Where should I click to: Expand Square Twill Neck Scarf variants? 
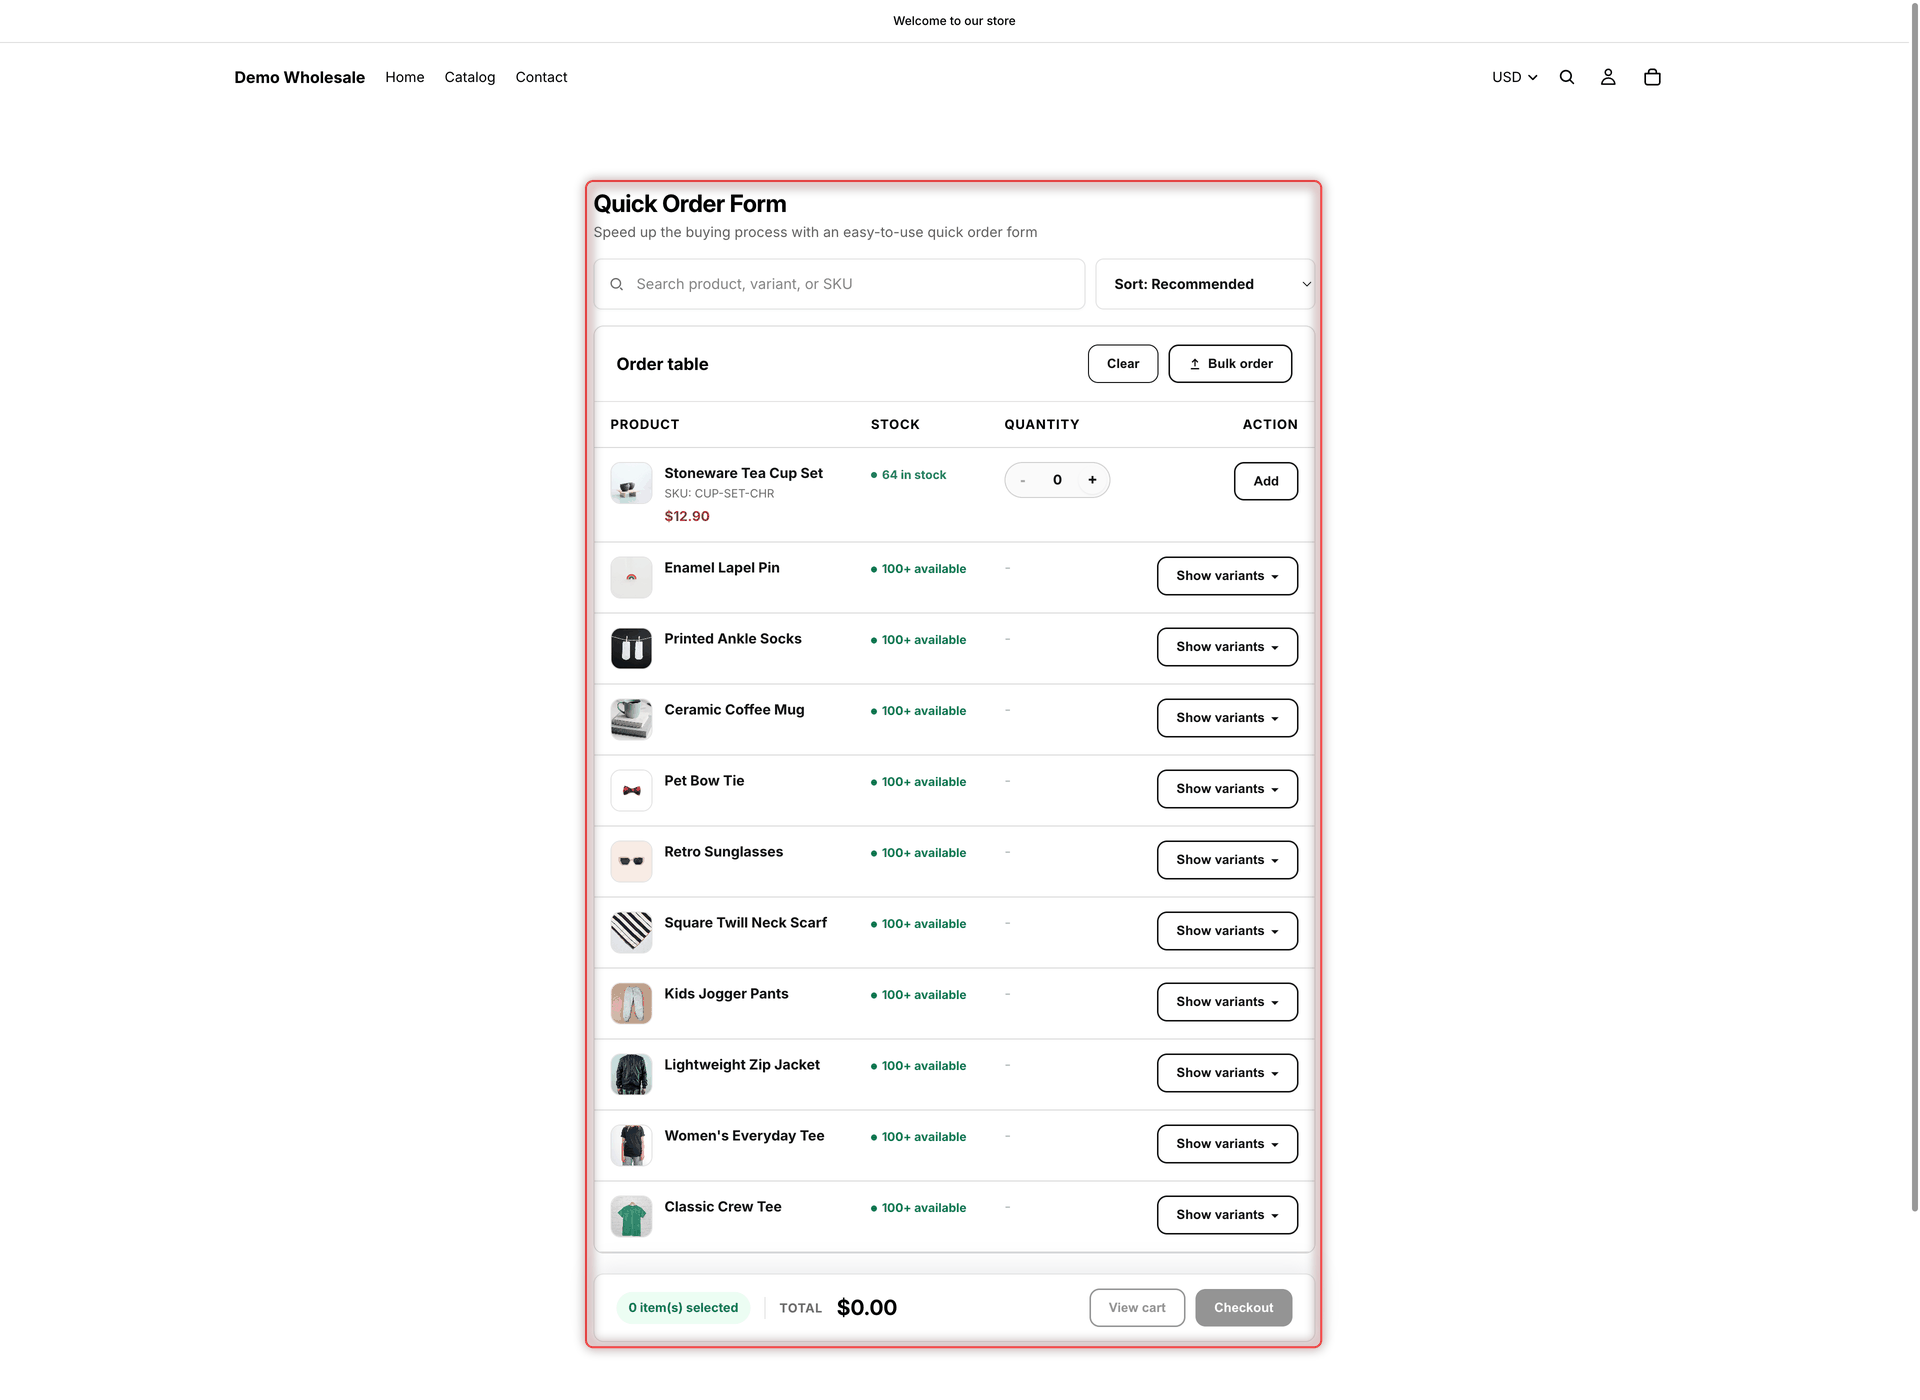point(1227,931)
